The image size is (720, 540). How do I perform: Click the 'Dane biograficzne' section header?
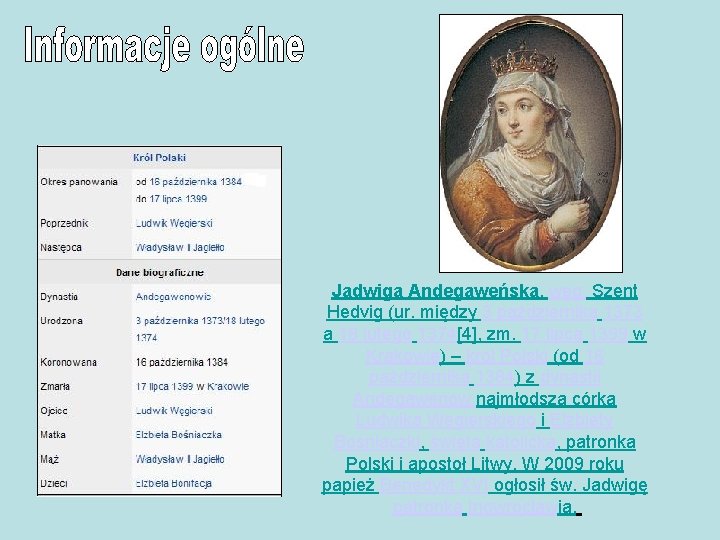[159, 272]
